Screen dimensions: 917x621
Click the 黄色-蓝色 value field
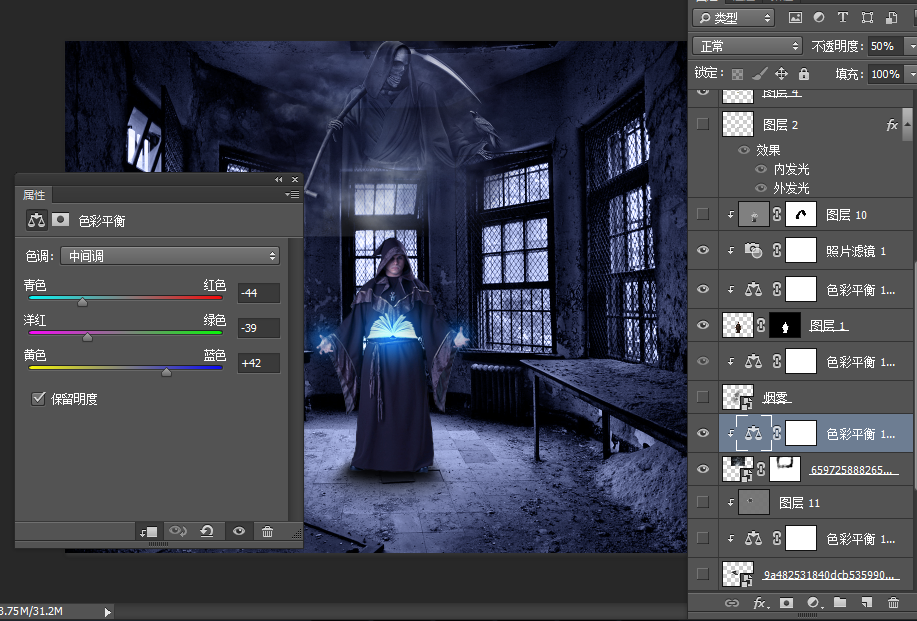[x=259, y=364]
